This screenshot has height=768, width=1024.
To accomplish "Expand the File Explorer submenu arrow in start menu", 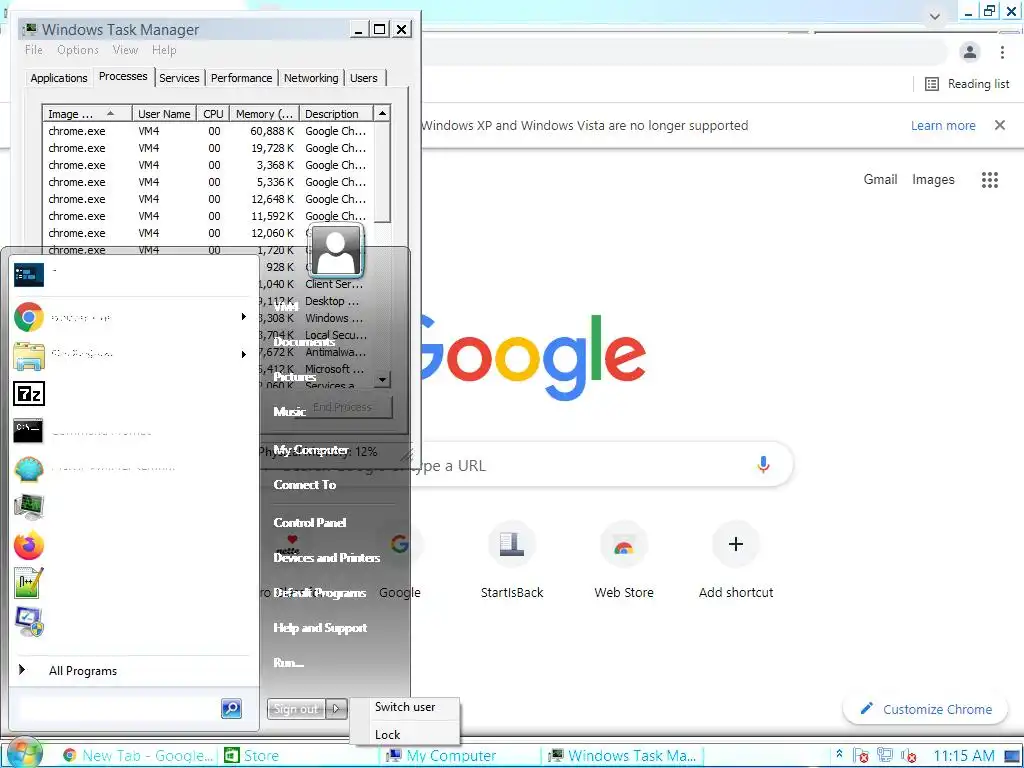I will [244, 354].
